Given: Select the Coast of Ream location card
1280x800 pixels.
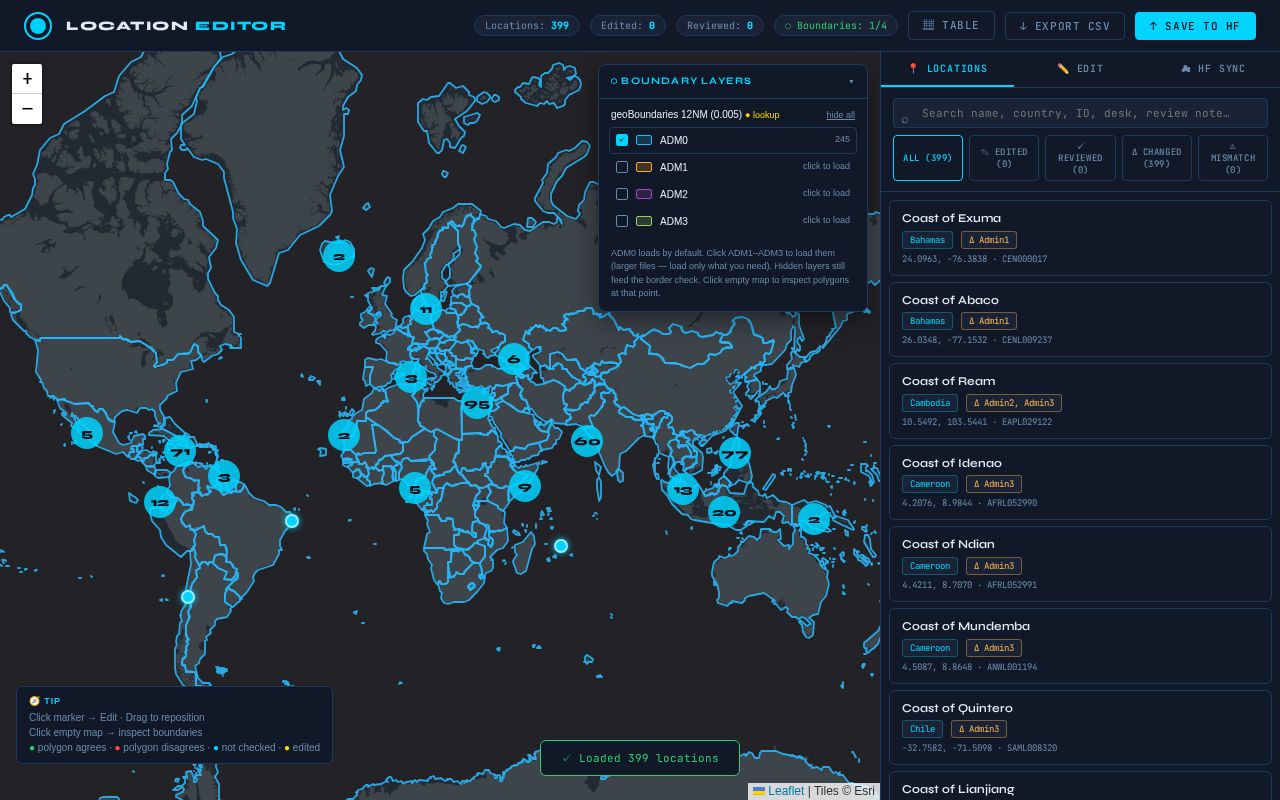Looking at the screenshot, I should [1080, 401].
